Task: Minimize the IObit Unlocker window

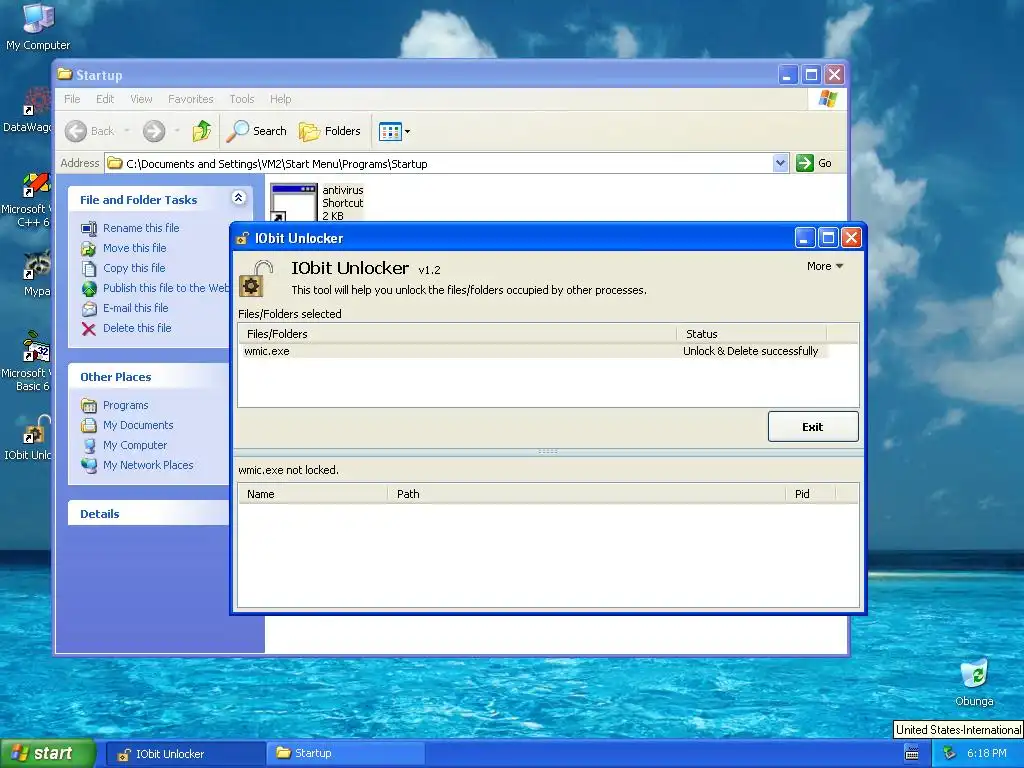Action: tap(805, 238)
